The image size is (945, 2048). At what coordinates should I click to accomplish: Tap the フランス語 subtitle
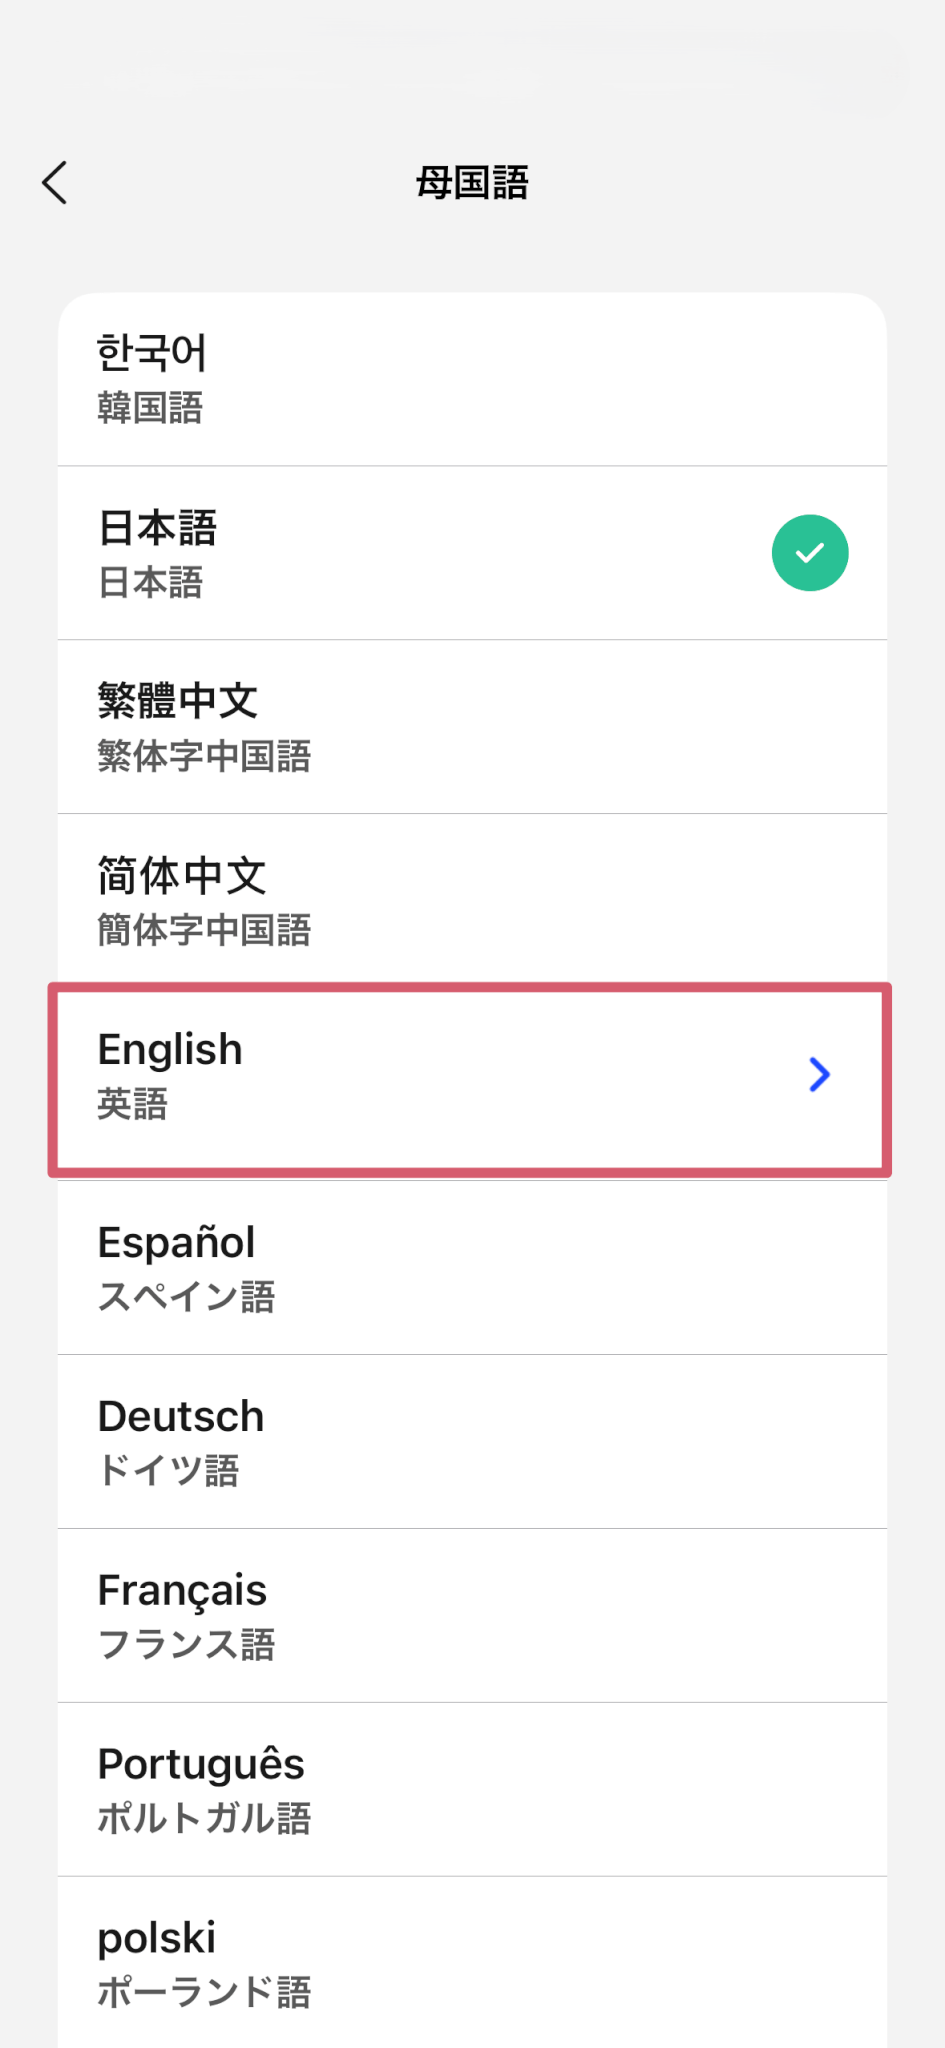(x=186, y=1645)
